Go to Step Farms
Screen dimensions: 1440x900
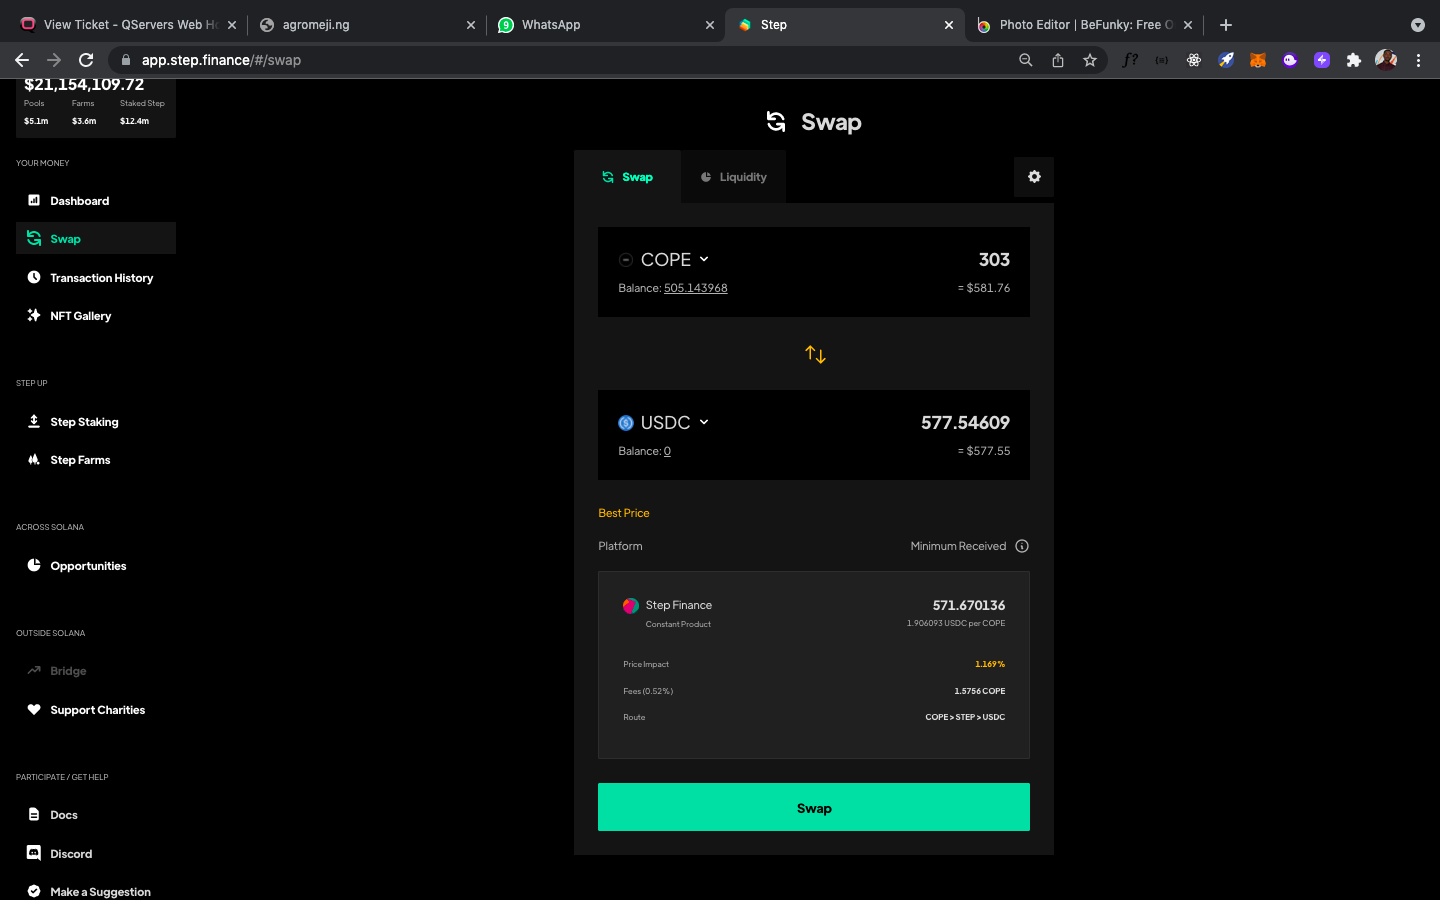click(96, 460)
